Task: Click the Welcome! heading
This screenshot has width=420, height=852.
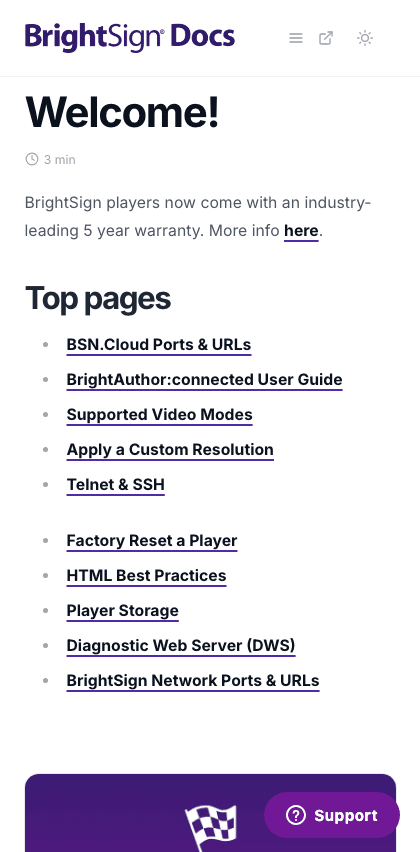Action: [x=122, y=111]
